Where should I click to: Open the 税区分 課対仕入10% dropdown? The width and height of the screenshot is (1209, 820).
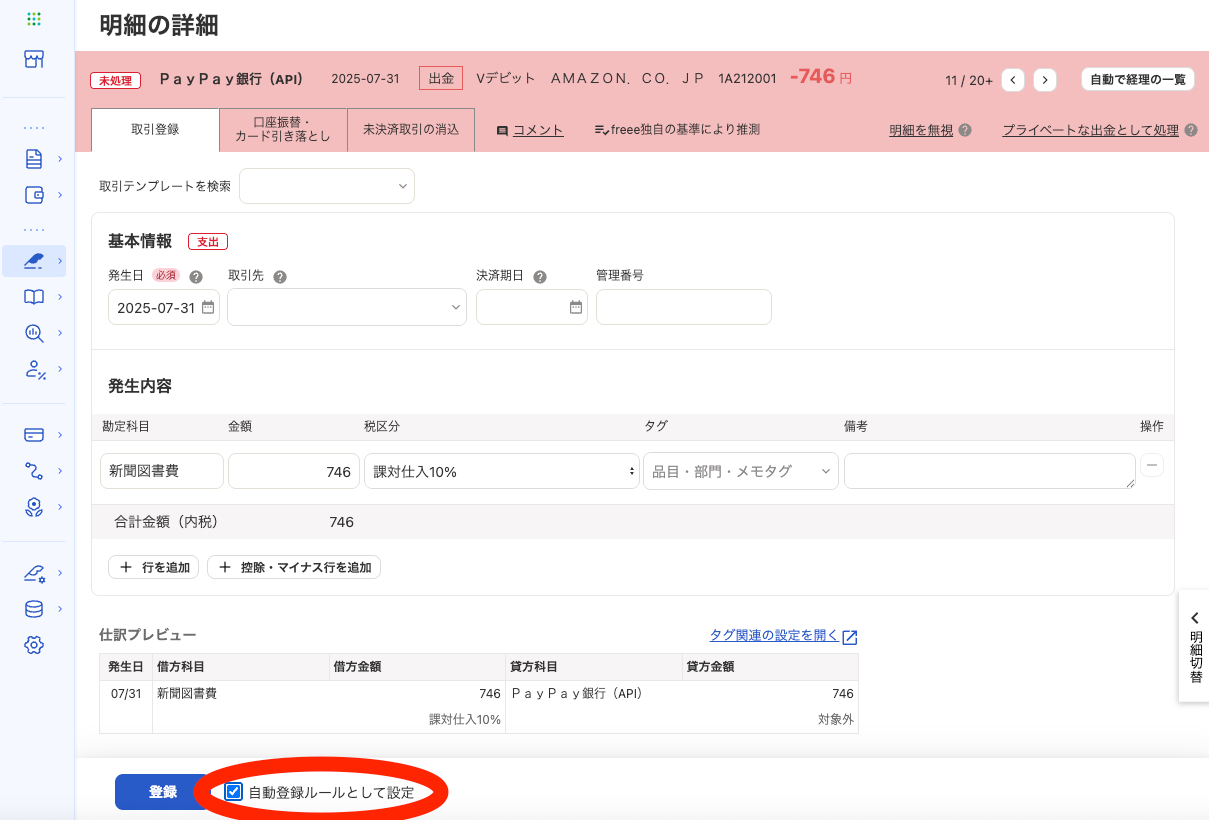click(501, 471)
